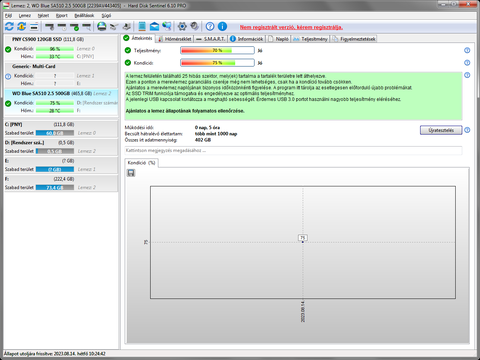Click the D: free space bar

coord(55,151)
